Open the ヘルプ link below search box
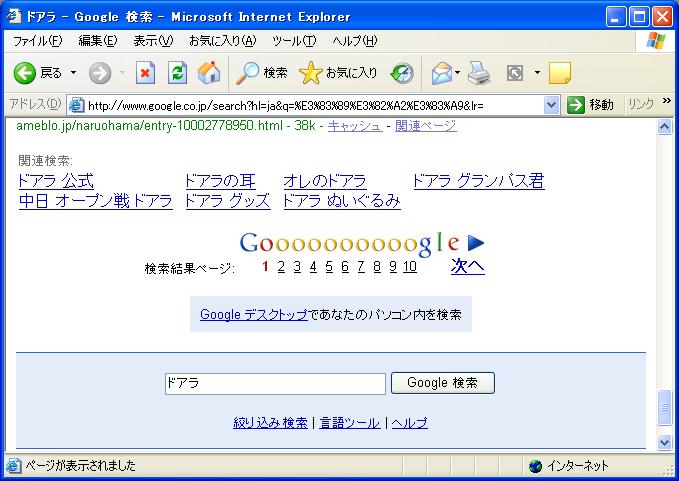The image size is (679, 481). tap(410, 423)
